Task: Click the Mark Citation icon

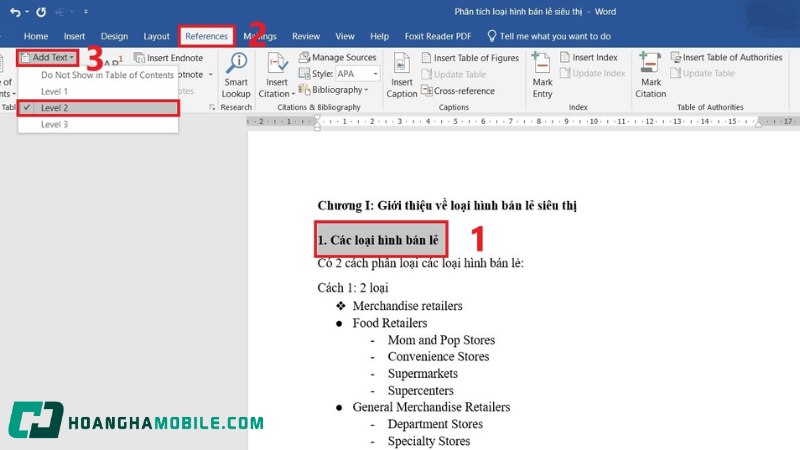Action: click(x=651, y=66)
